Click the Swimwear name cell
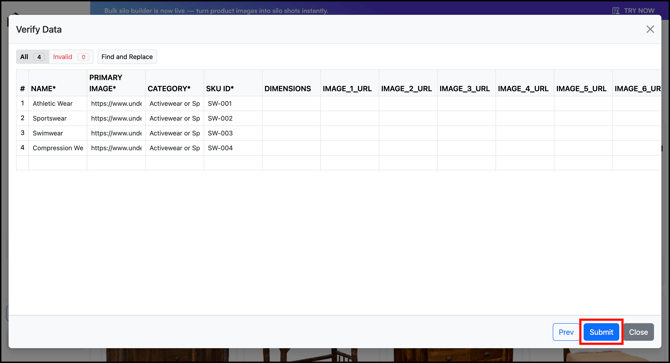Image resolution: width=670 pixels, height=363 pixels. coord(58,133)
